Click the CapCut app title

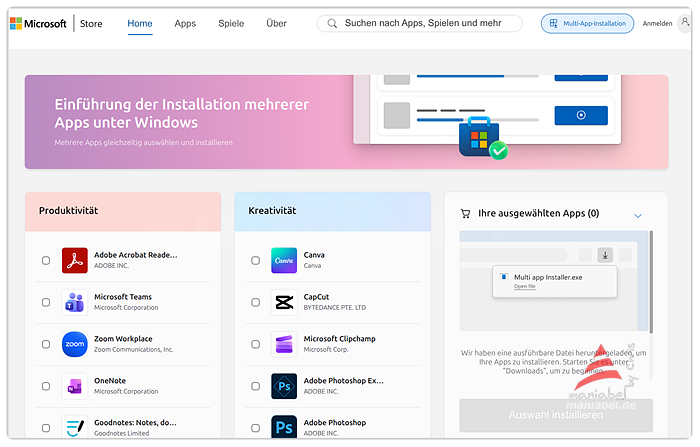(x=317, y=297)
